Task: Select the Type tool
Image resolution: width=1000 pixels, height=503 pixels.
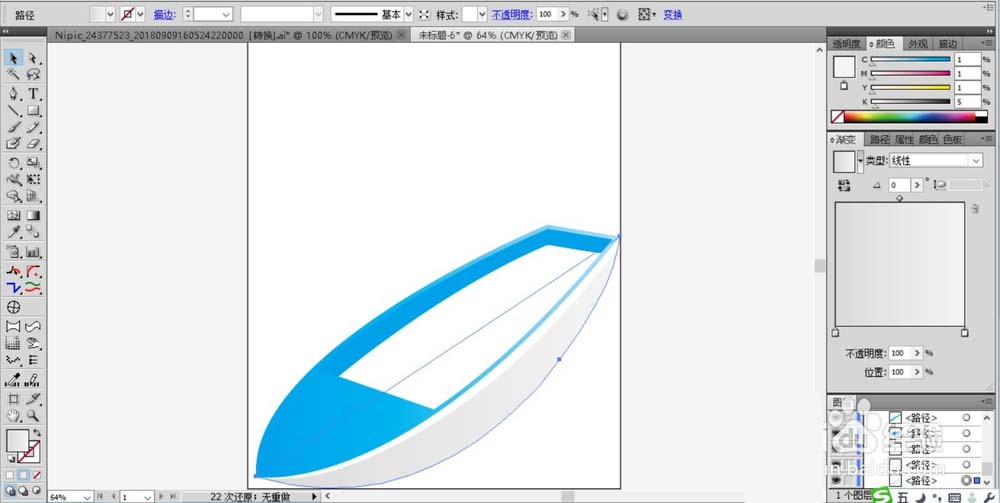Action: 33,94
